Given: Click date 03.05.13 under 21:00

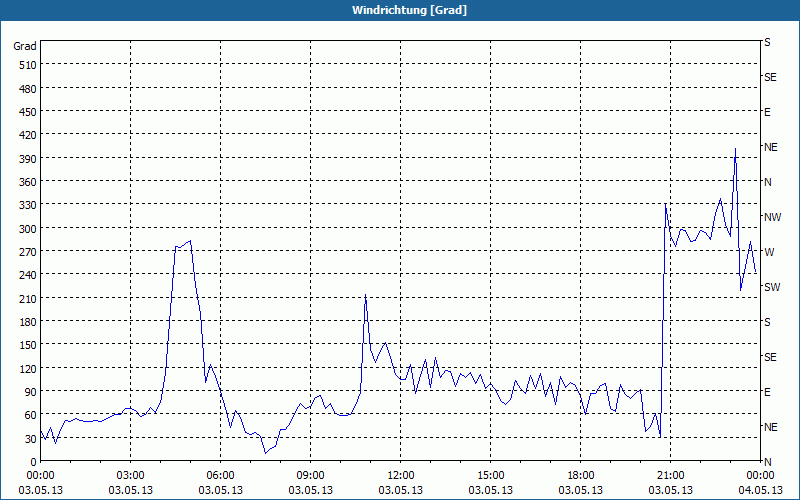Looking at the screenshot, I should (x=670, y=490).
